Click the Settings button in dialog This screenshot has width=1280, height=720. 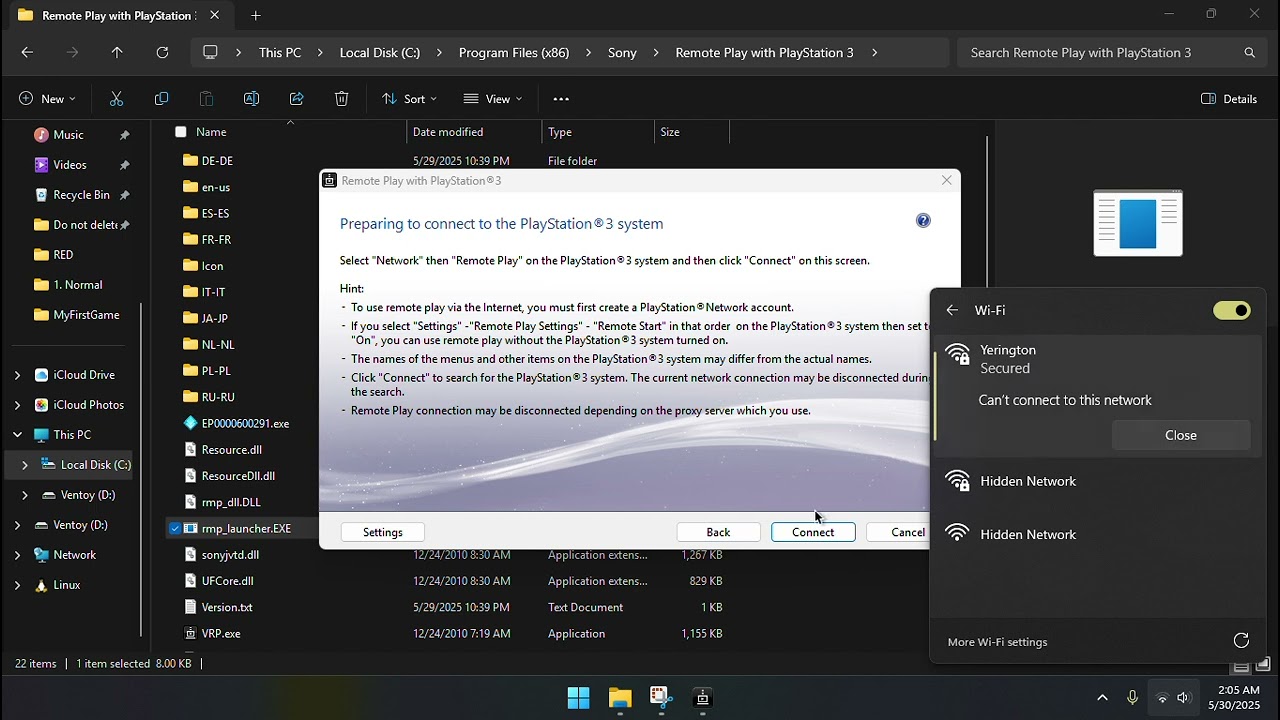[x=383, y=532]
